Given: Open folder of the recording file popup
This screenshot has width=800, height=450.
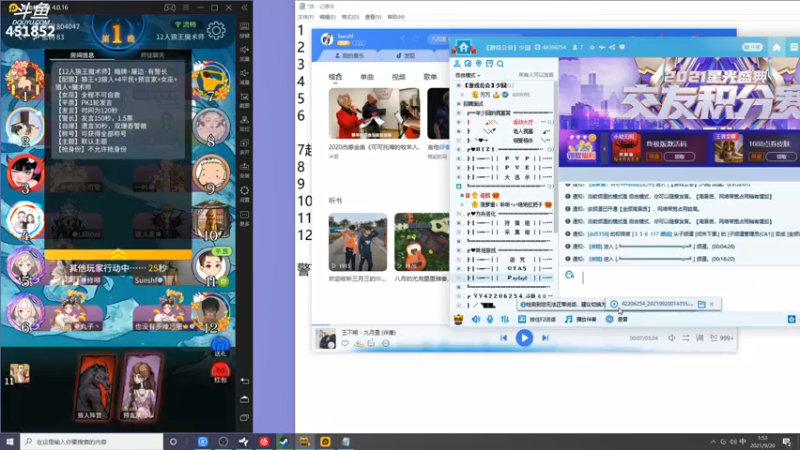Looking at the screenshot, I should pyautogui.click(x=702, y=304).
